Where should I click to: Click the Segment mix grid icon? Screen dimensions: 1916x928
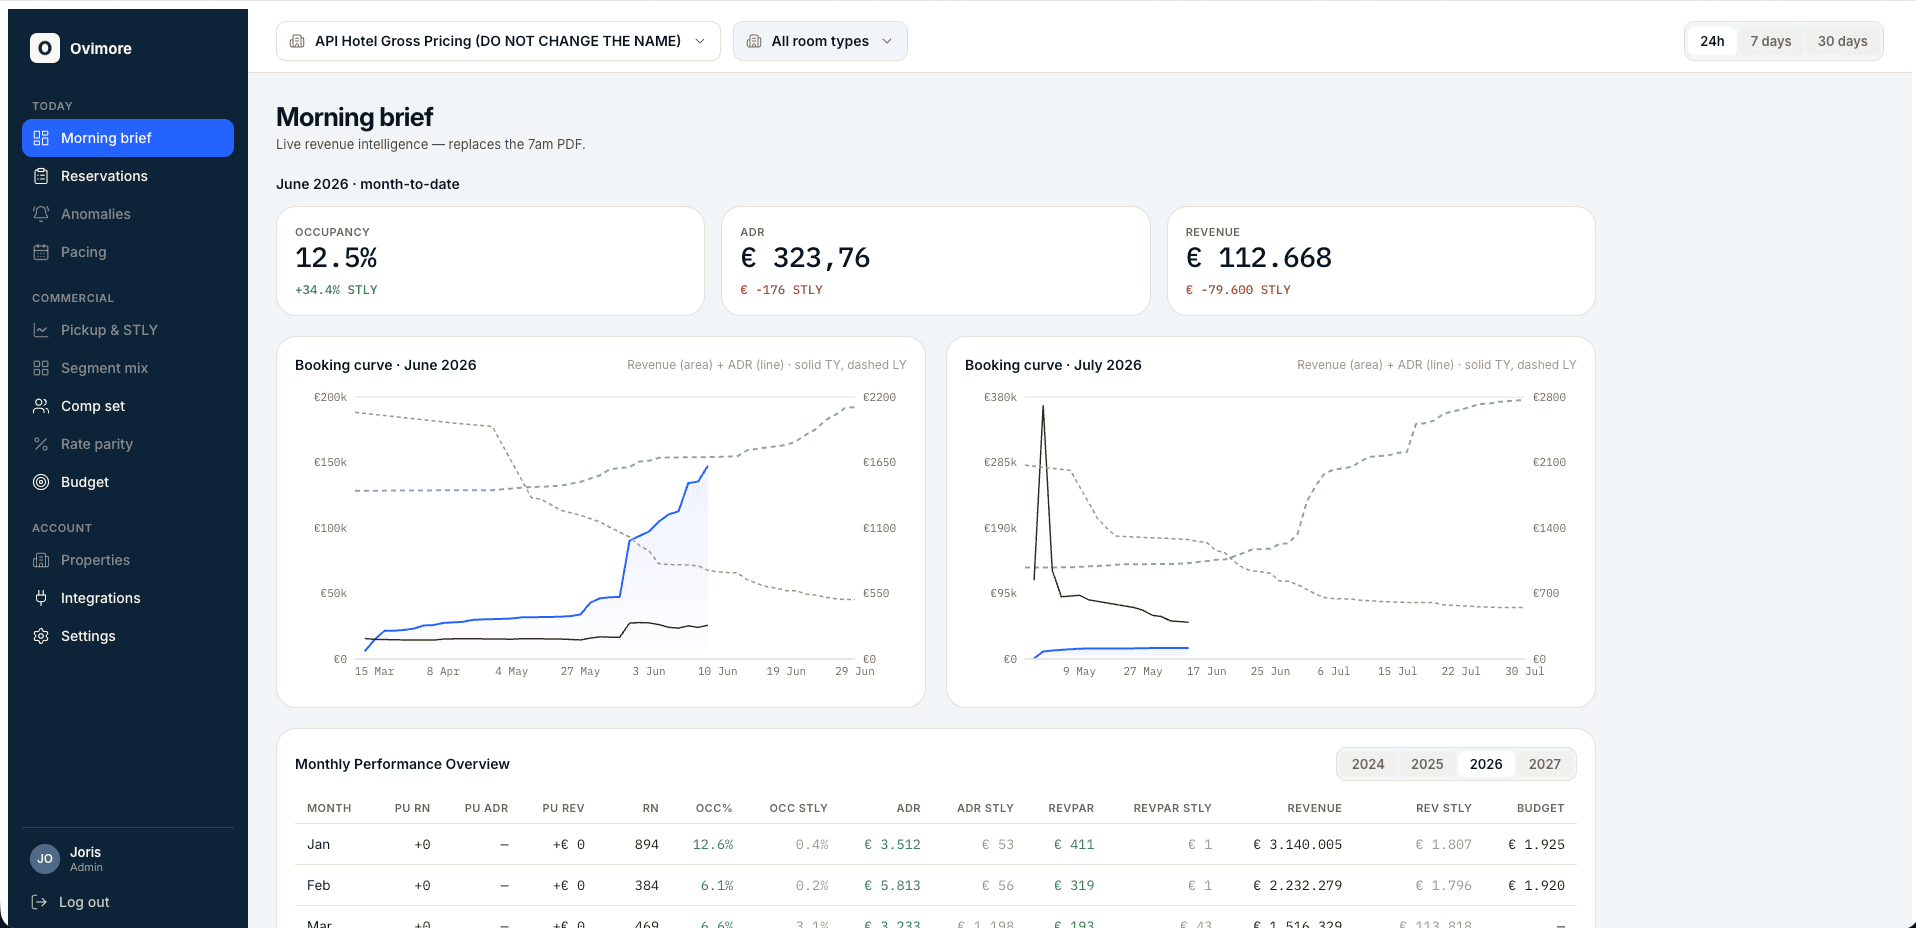(41, 368)
